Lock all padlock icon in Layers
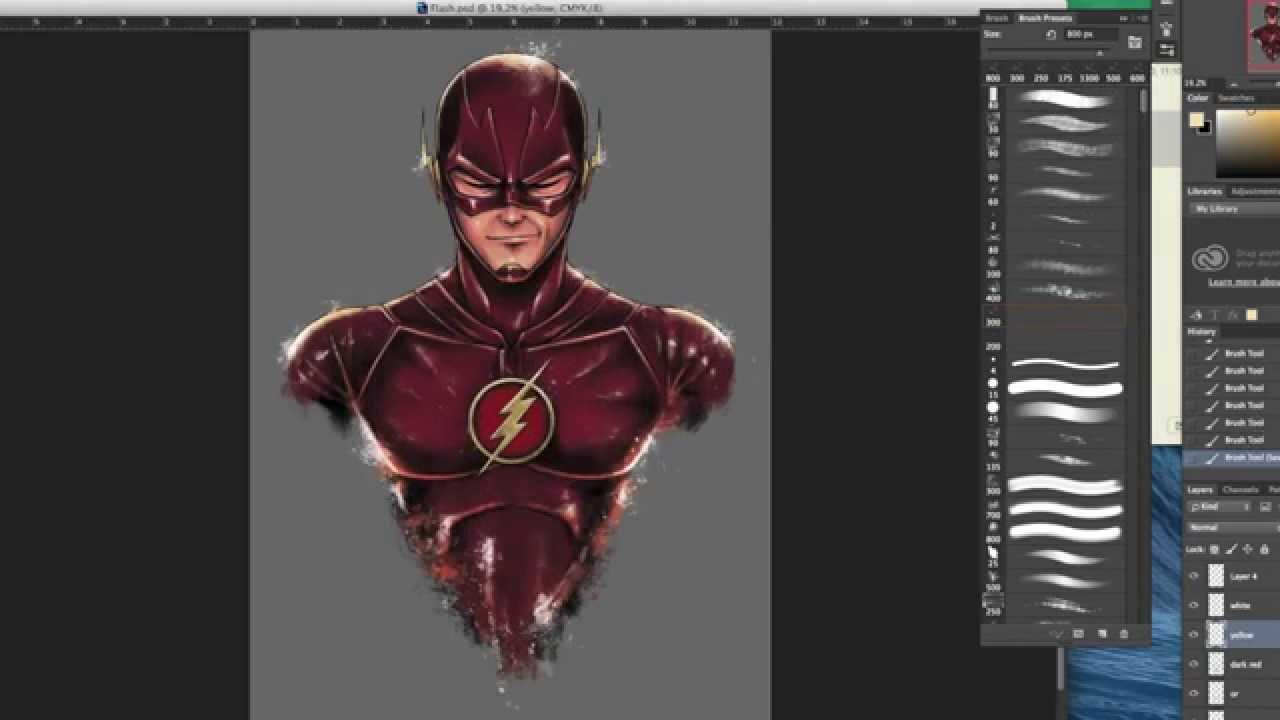Image resolution: width=1280 pixels, height=720 pixels. pyautogui.click(x=1264, y=549)
